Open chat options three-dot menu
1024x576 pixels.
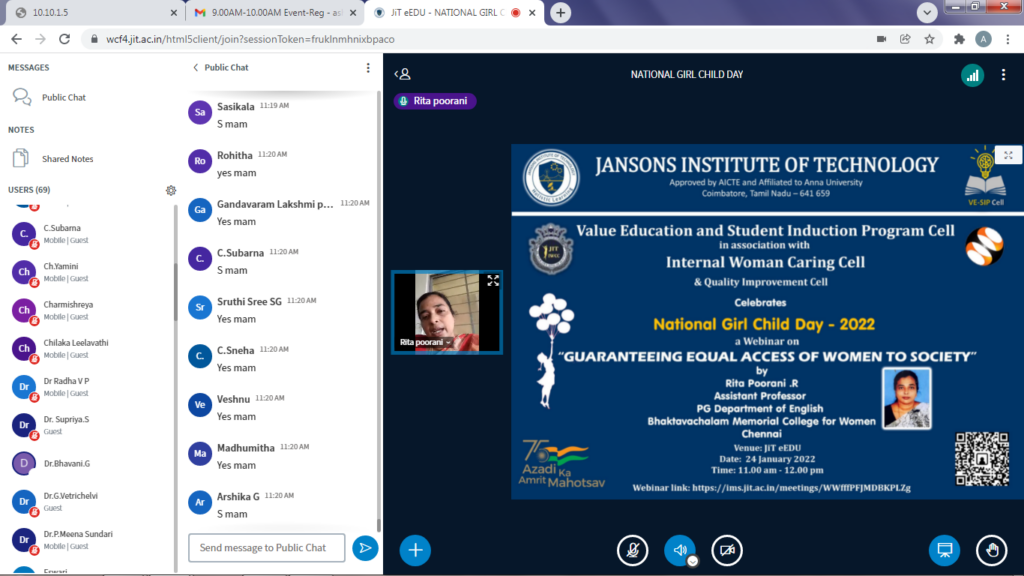point(368,68)
